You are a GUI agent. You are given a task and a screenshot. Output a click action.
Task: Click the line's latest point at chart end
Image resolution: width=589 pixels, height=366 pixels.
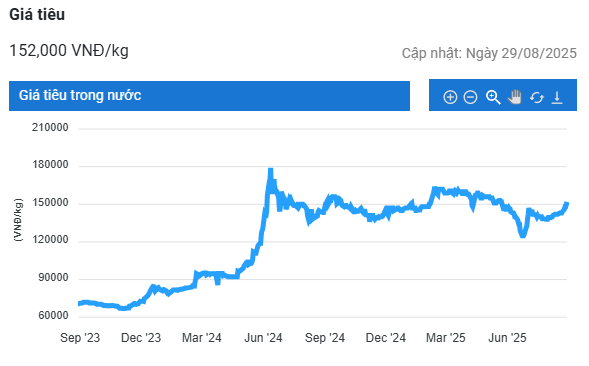566,204
